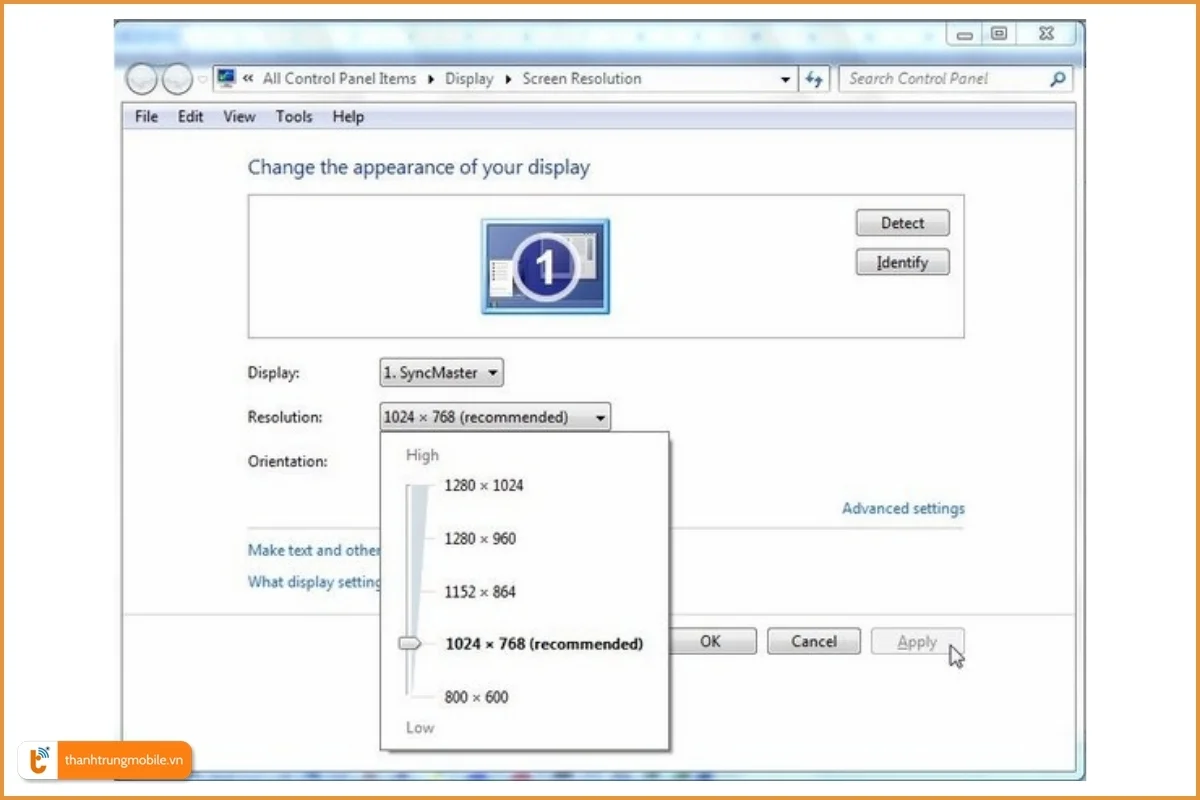Open the File menu
Viewport: 1200px width, 800px height.
point(146,117)
